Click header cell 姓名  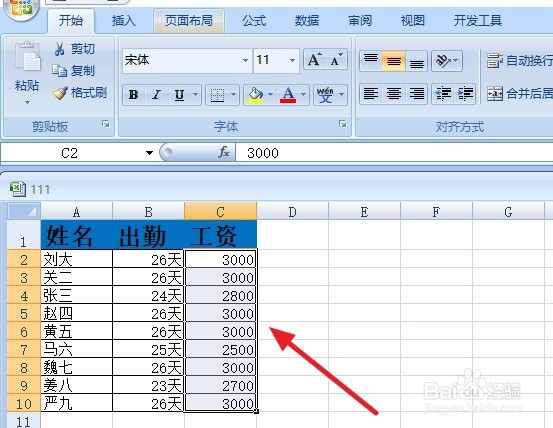coord(77,235)
